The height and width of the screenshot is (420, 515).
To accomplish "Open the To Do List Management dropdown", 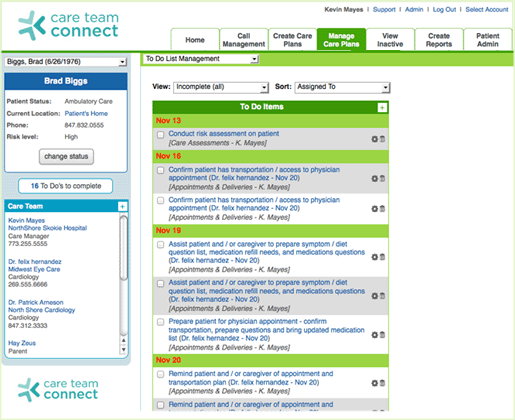I will (201, 59).
